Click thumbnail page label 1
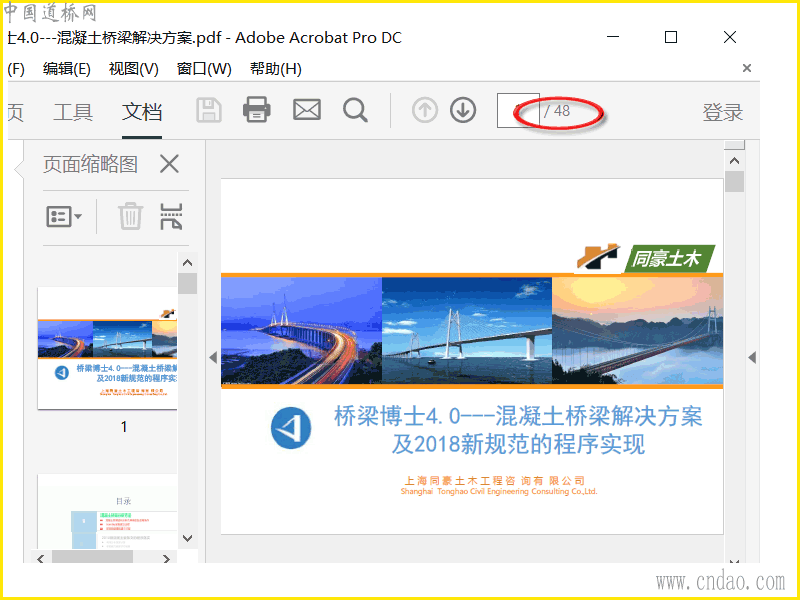800x600 pixels. pos(124,427)
